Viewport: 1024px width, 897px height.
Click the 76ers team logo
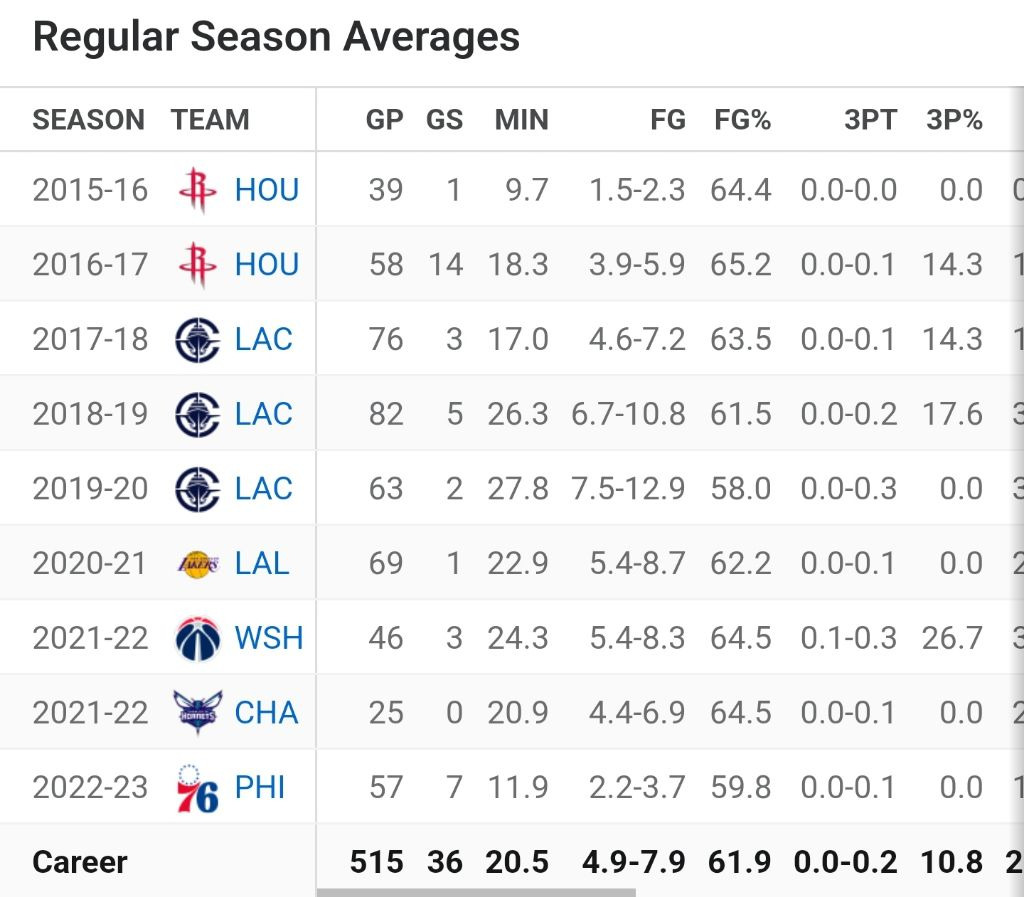197,788
